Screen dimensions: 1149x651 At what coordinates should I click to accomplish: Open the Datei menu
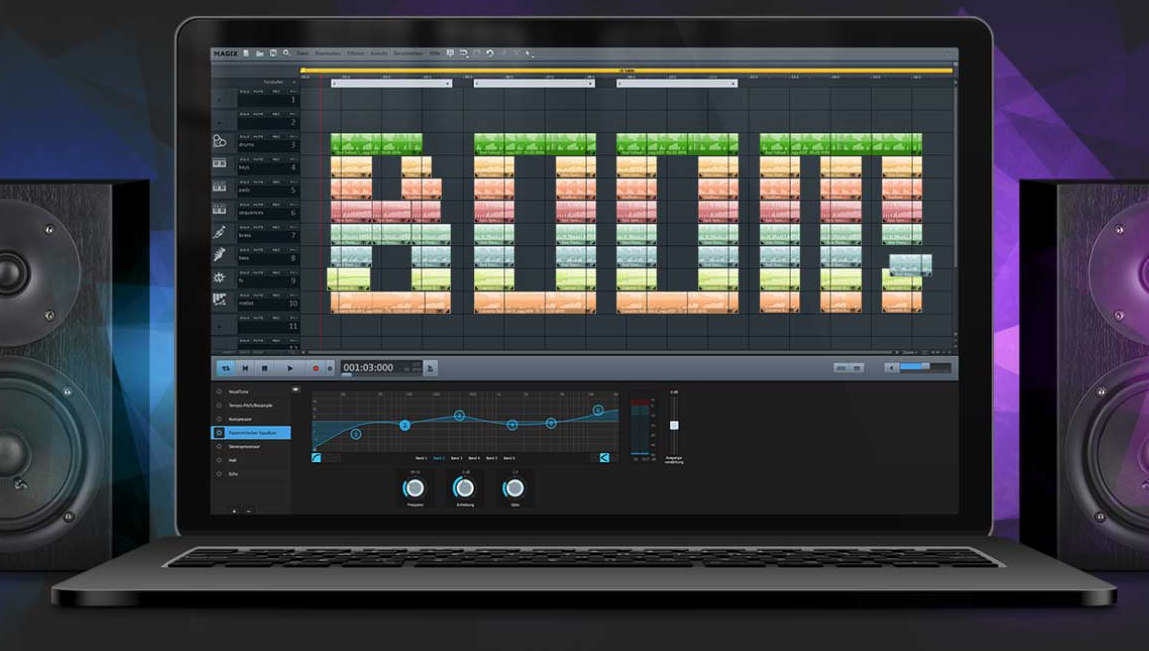click(x=303, y=54)
